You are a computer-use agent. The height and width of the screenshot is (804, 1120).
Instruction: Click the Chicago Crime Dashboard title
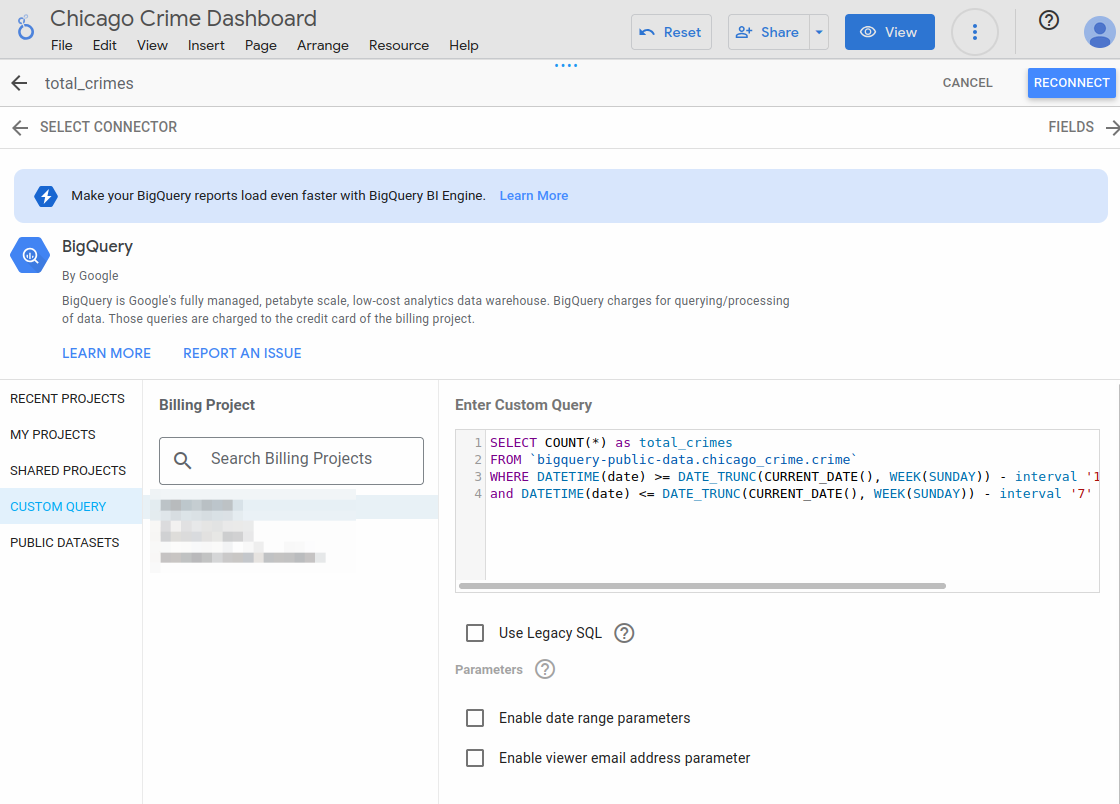point(183,19)
